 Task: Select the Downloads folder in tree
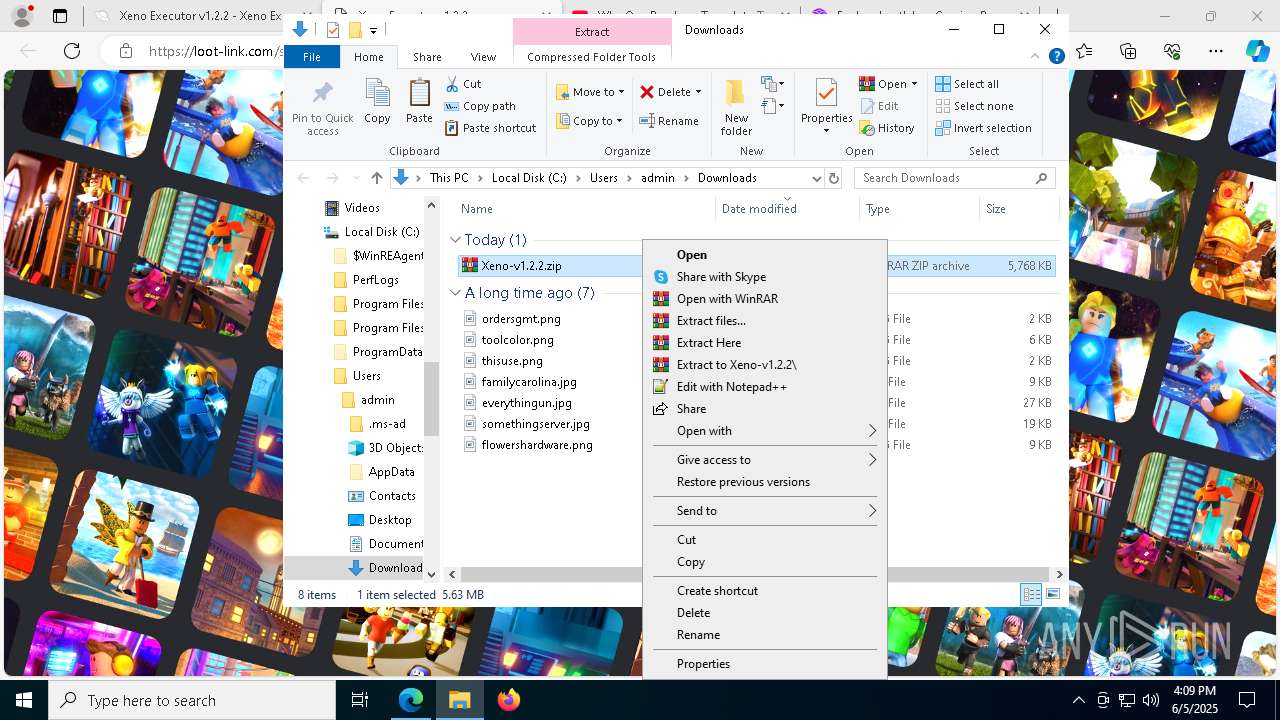coord(386,568)
